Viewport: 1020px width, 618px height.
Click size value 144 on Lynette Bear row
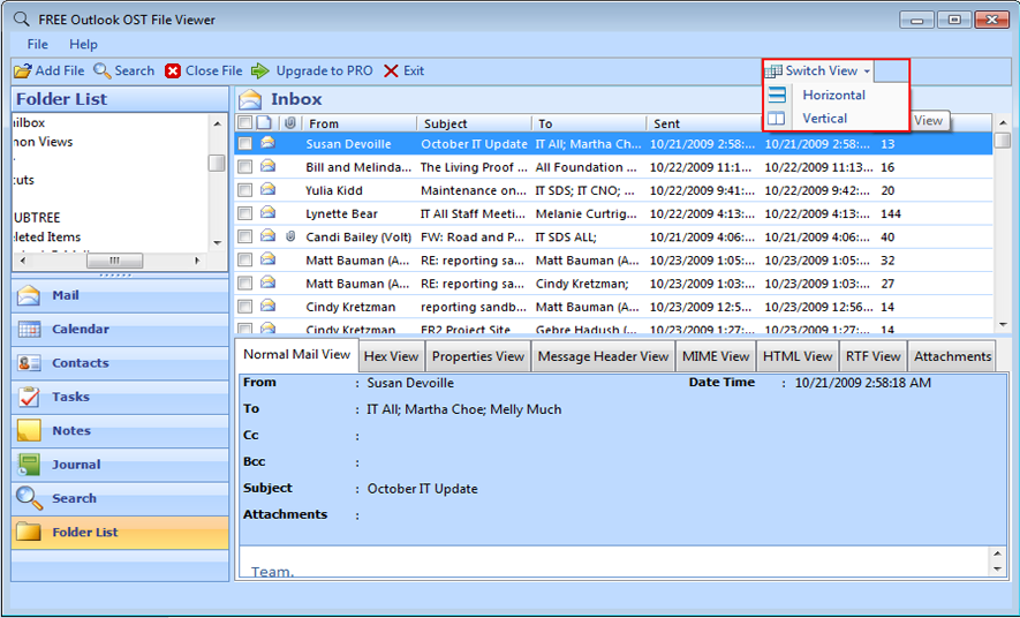pyautogui.click(x=891, y=214)
